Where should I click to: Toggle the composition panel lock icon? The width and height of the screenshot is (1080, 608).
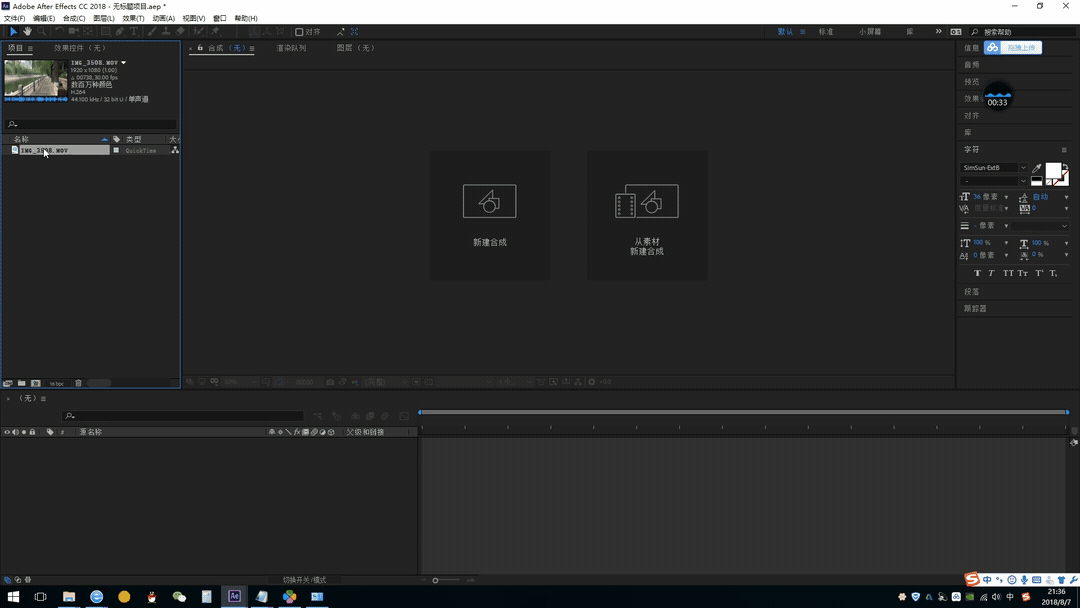[x=200, y=48]
